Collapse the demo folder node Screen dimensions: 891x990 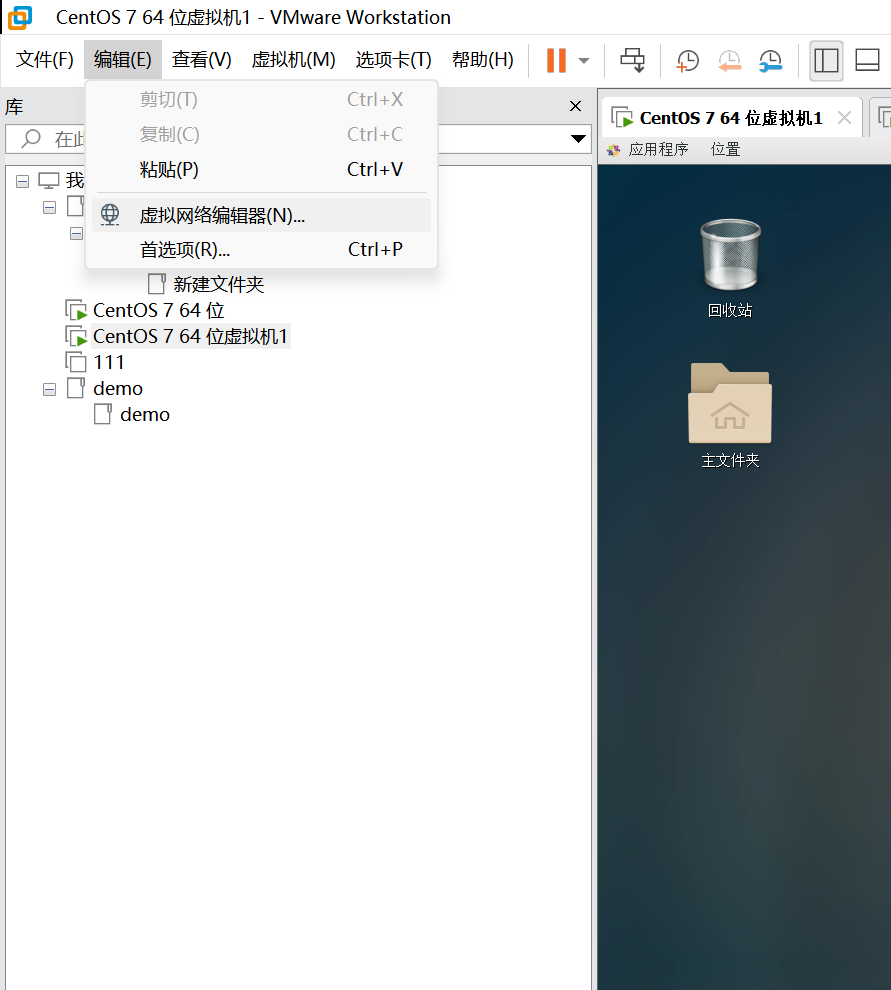[x=49, y=390]
